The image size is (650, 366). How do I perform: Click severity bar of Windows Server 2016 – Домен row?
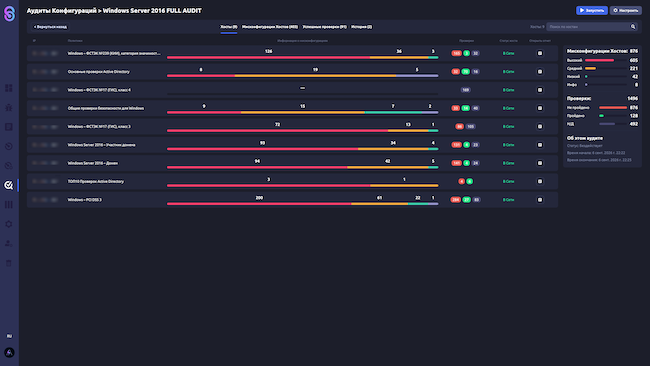(x=303, y=167)
